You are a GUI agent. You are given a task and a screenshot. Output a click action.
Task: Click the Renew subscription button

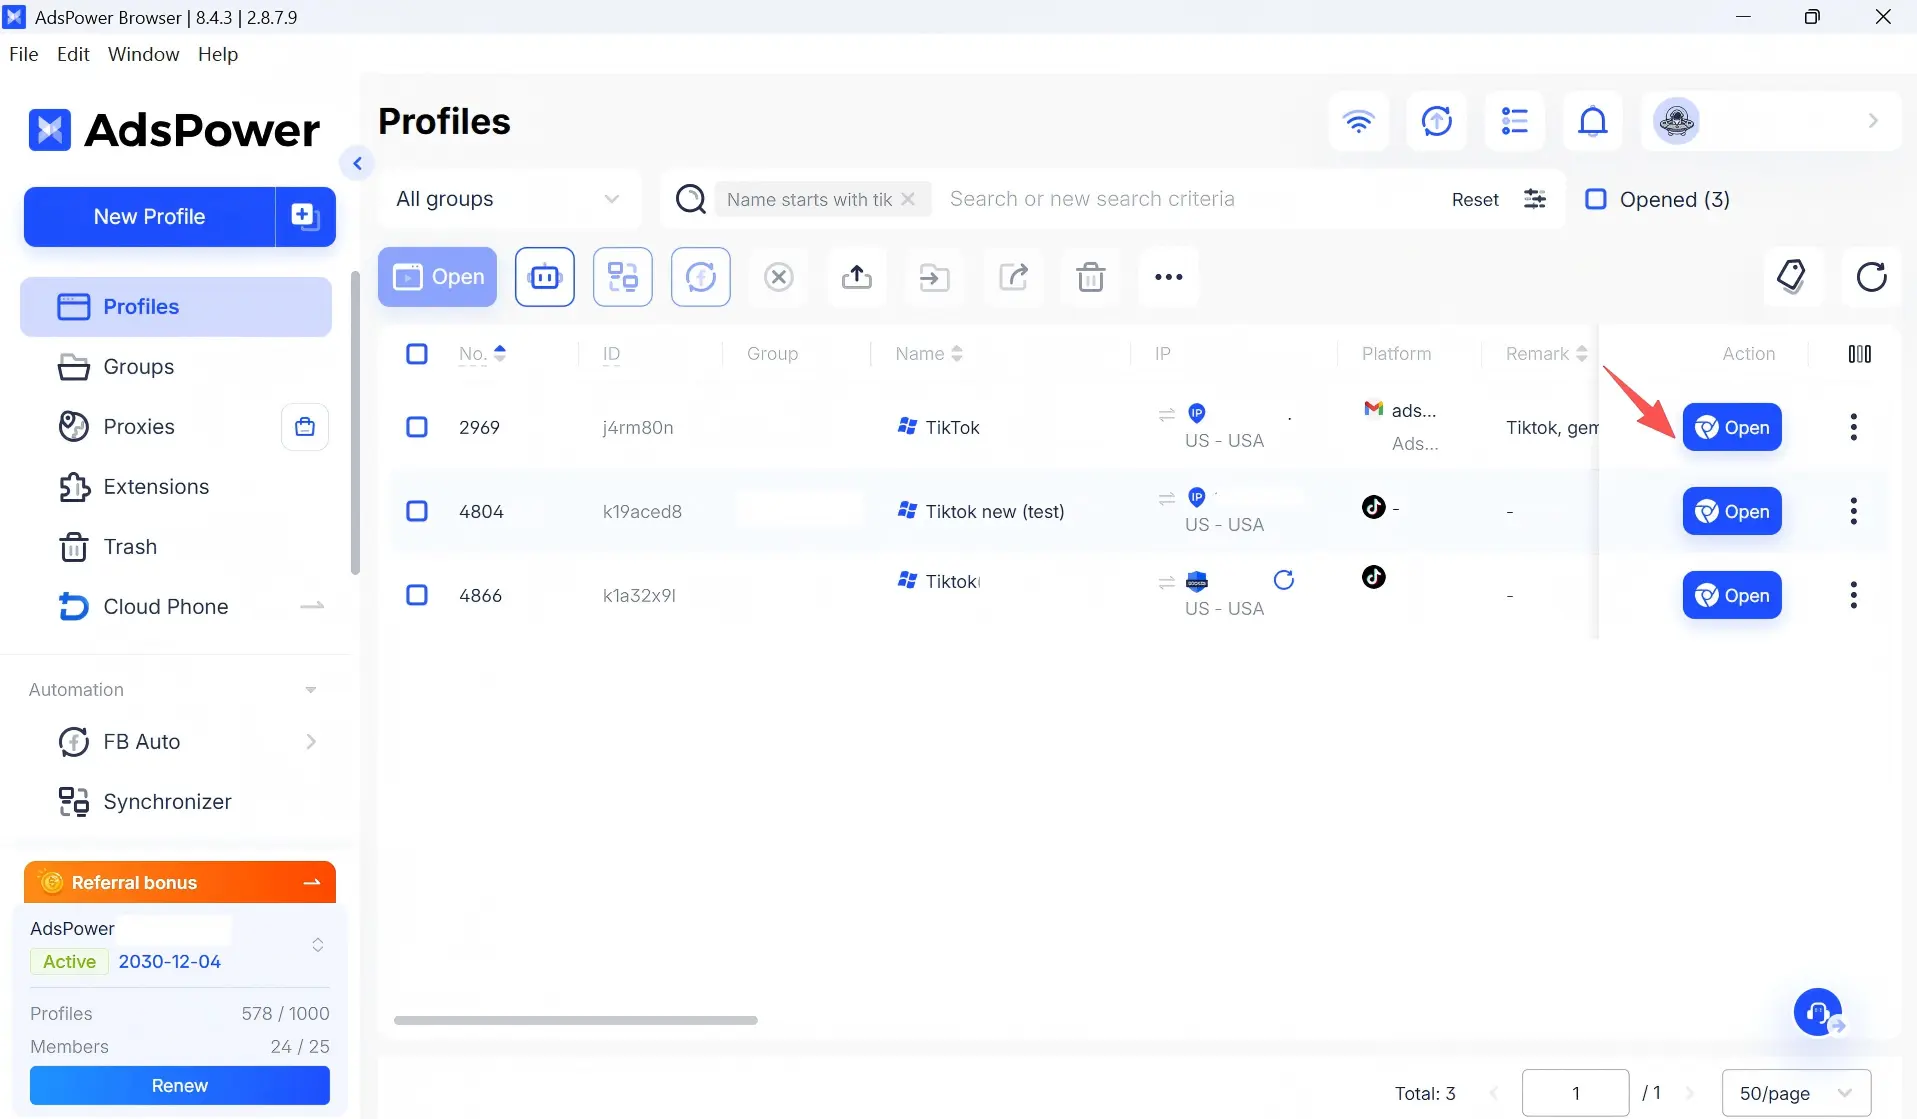(x=180, y=1086)
